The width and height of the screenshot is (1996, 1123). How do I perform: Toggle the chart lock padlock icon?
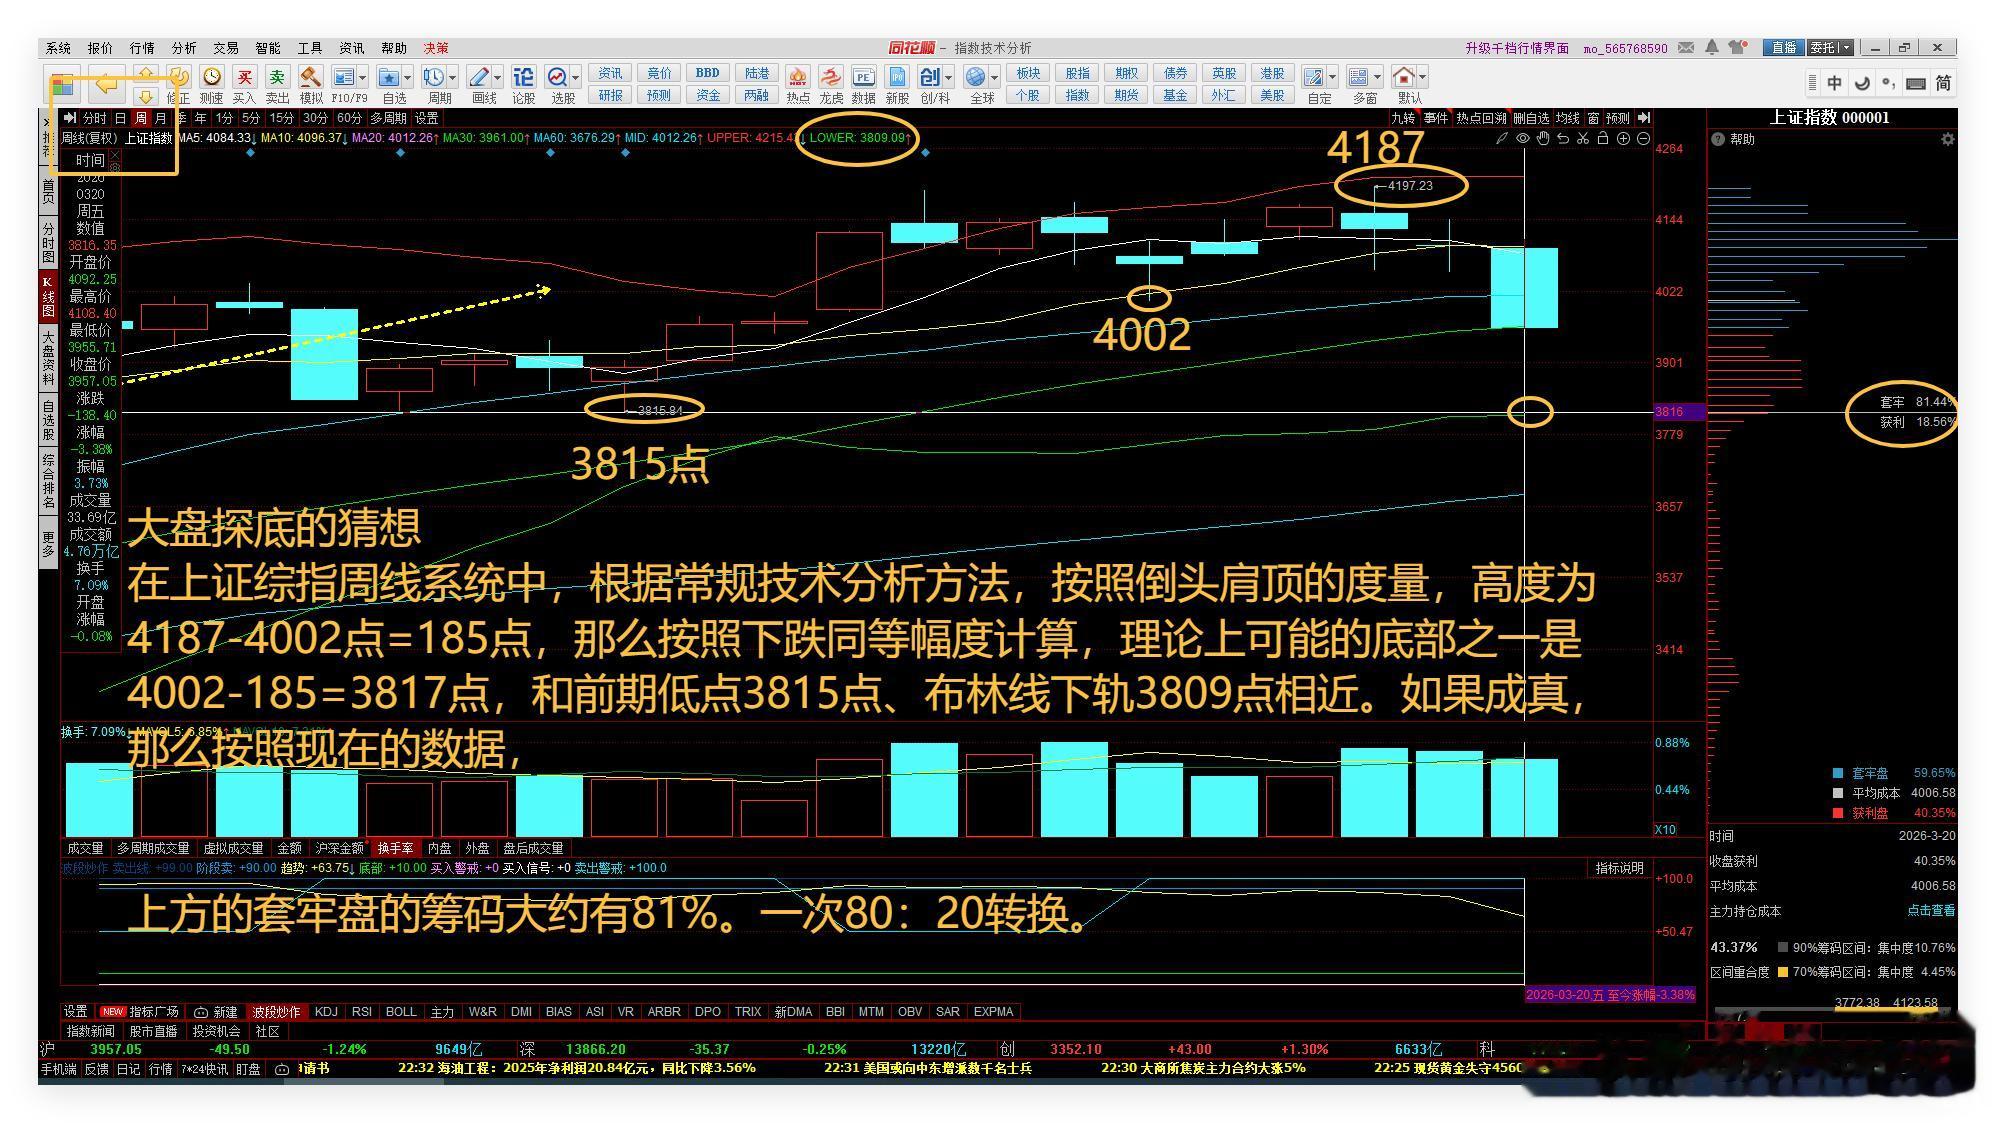pos(1602,139)
